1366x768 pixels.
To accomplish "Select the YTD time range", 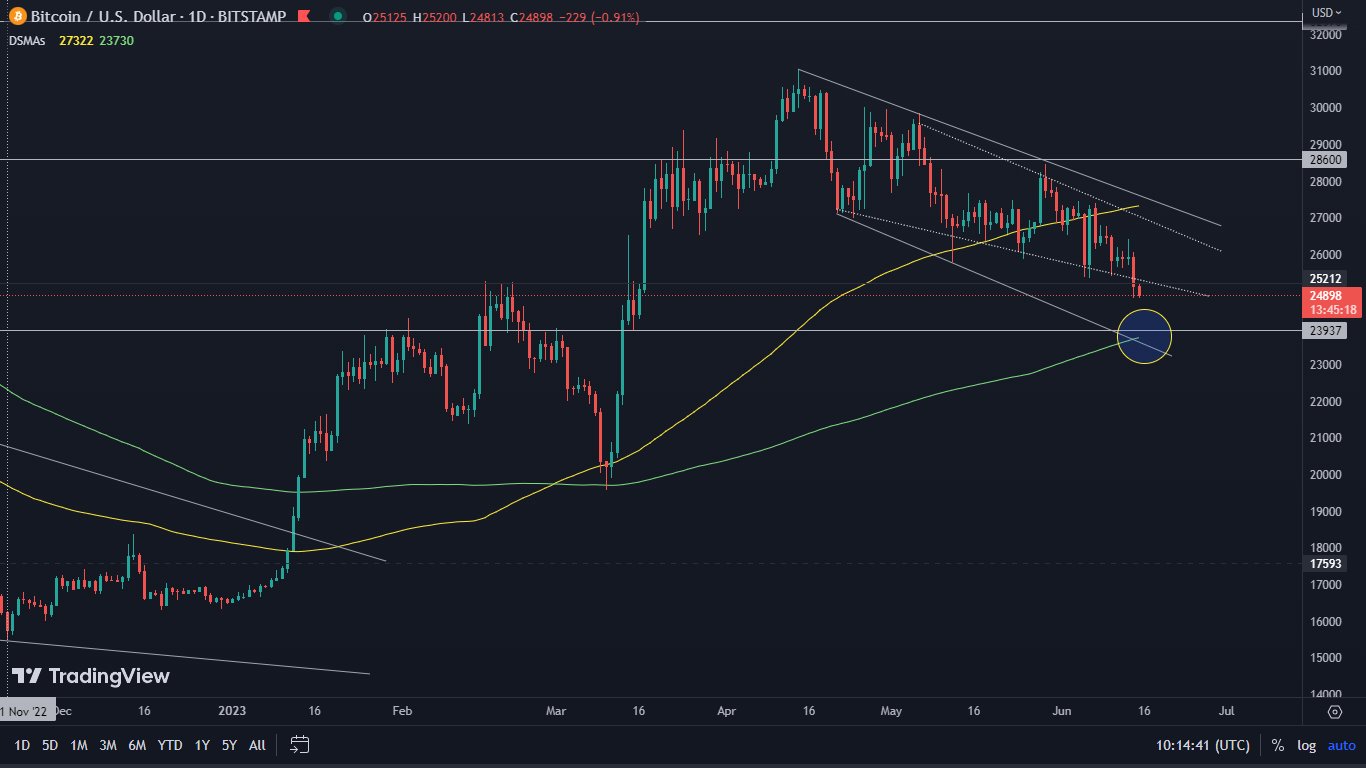I will [170, 745].
